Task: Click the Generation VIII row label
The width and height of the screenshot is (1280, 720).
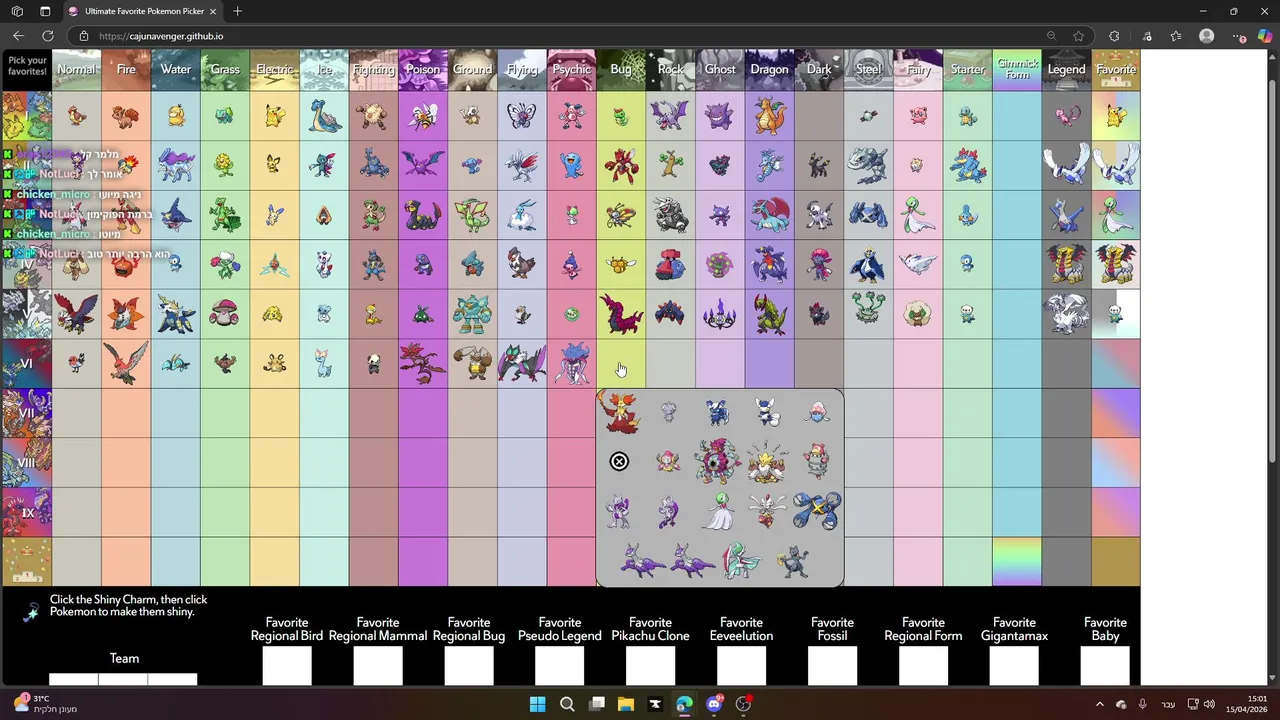Action: (x=27, y=463)
